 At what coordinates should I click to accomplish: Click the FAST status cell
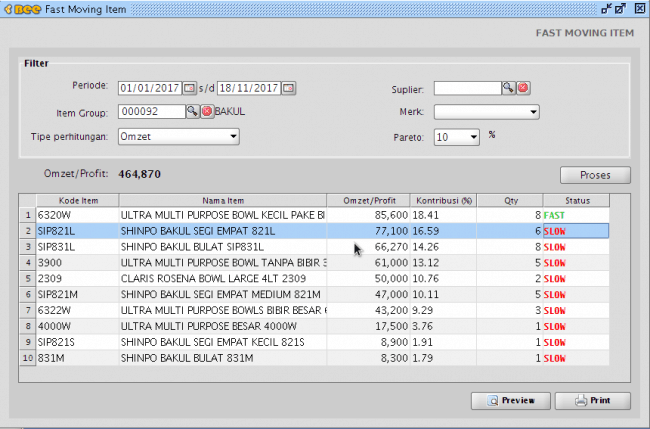[x=576, y=215]
